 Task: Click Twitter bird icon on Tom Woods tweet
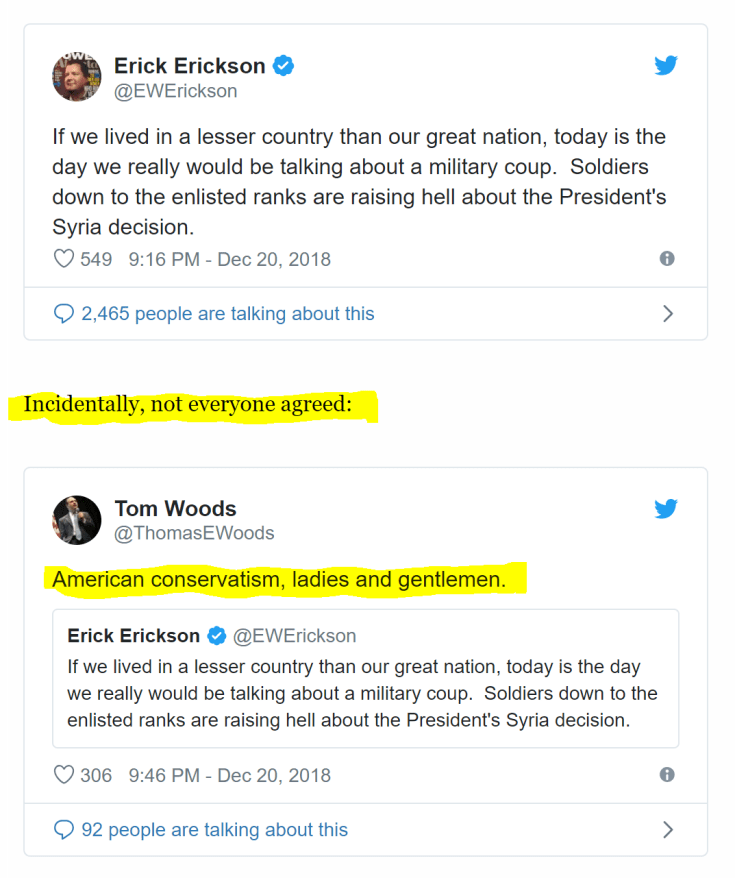coord(666,509)
